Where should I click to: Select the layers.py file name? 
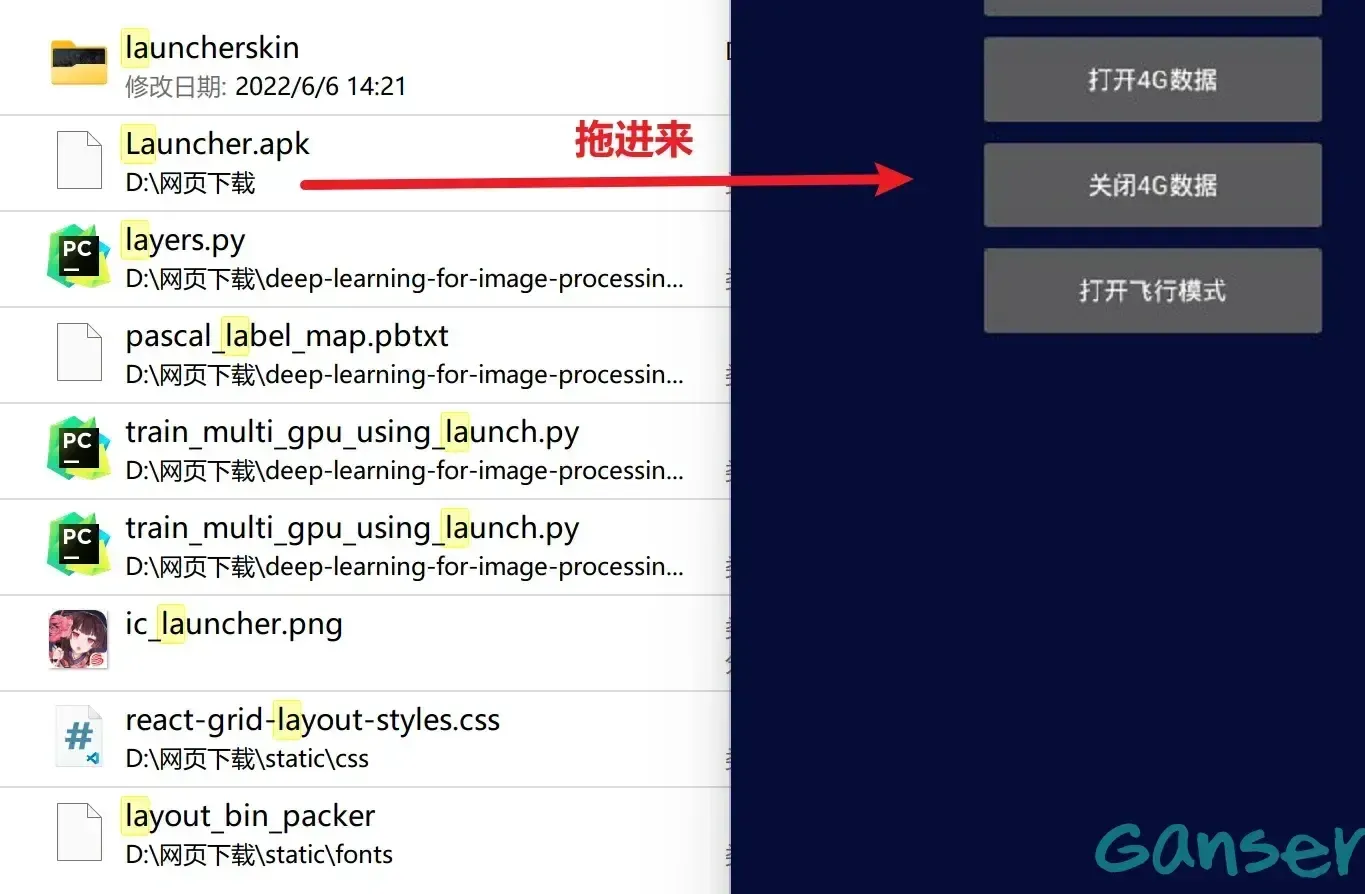185,240
